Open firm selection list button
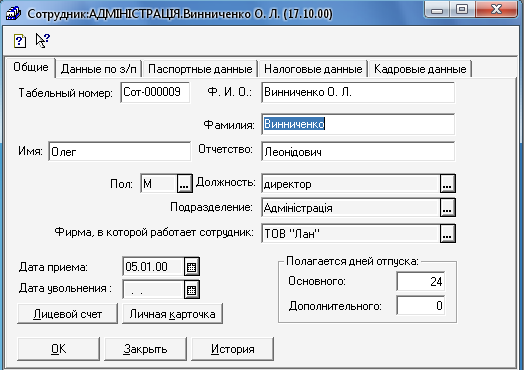524x370 pixels. pyautogui.click(x=447, y=233)
